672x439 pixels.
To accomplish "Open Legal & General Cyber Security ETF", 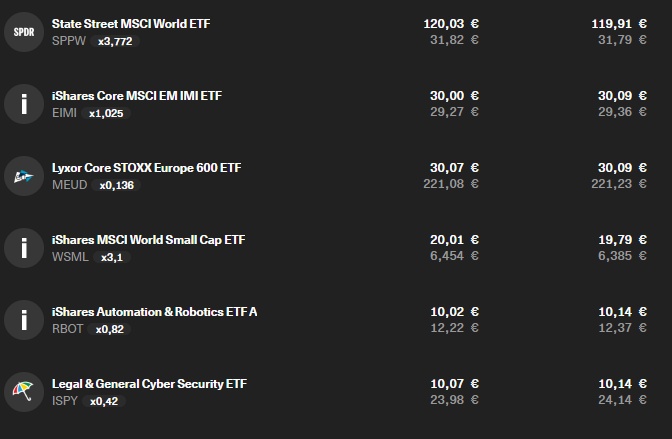I will coord(149,384).
